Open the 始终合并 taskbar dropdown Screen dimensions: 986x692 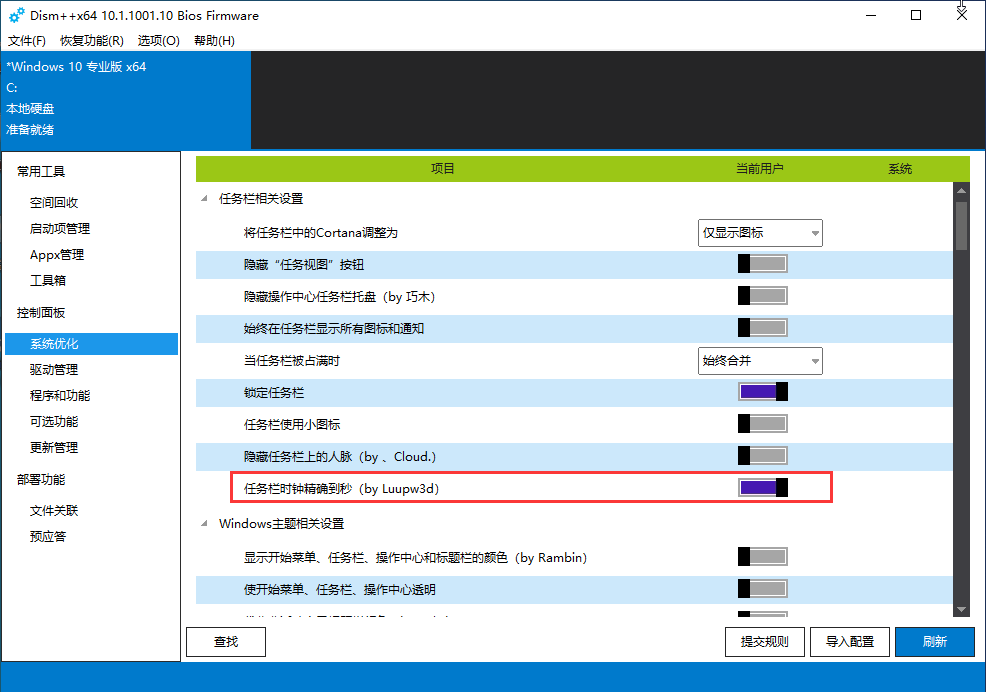[x=760, y=361]
